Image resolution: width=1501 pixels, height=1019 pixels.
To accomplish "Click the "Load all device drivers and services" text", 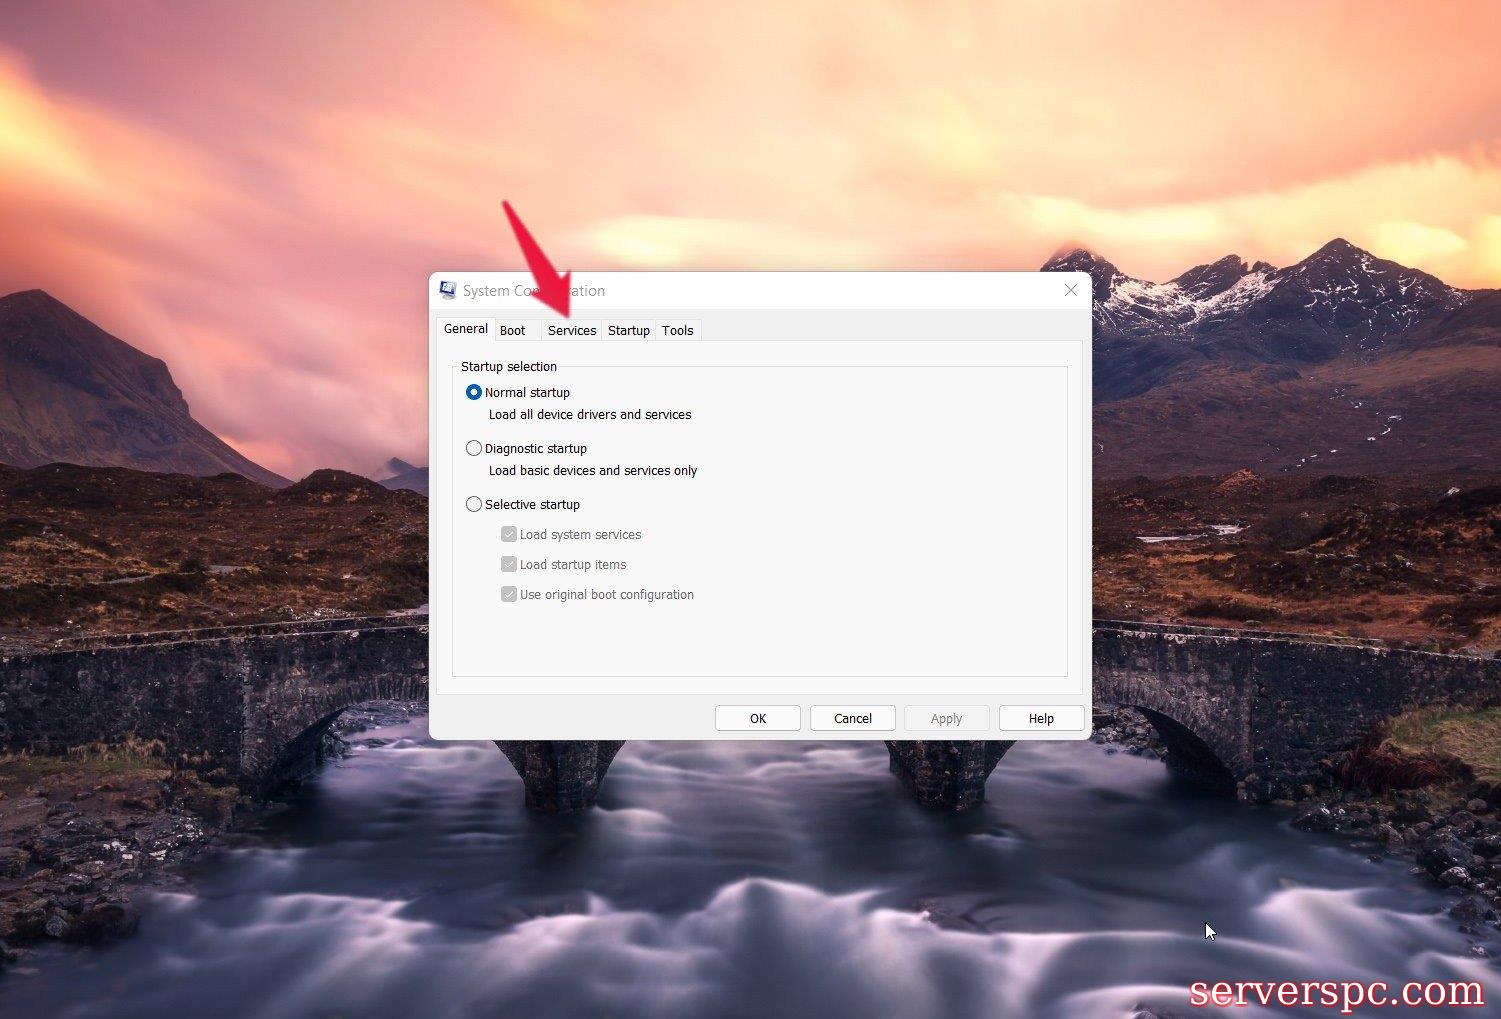I will [x=590, y=415].
